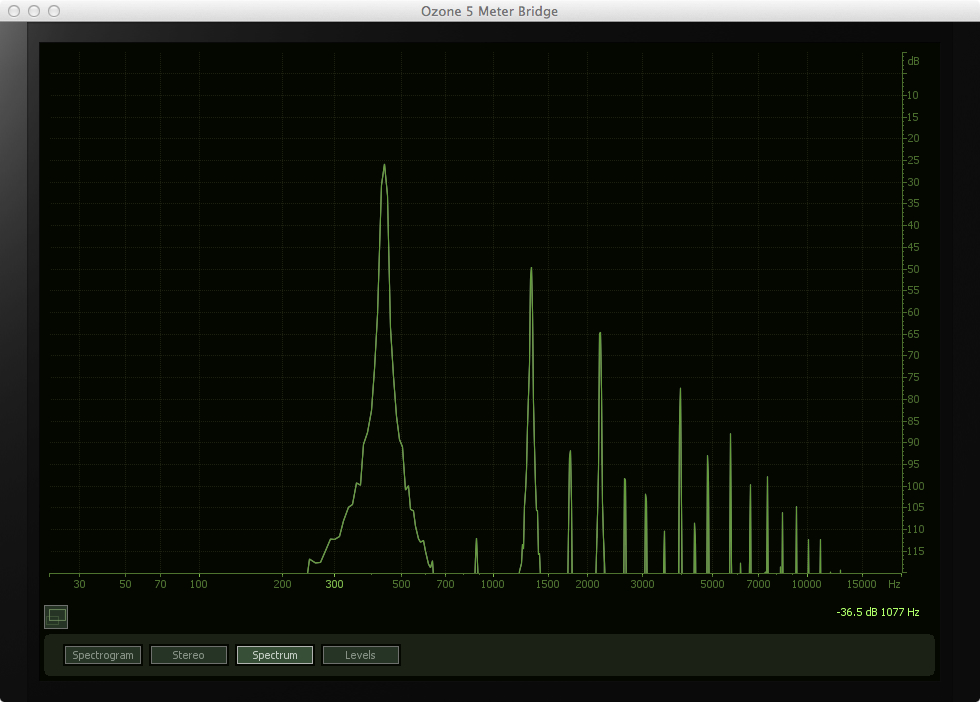980x702 pixels.
Task: Open the Stereo meter view
Action: pos(188,655)
